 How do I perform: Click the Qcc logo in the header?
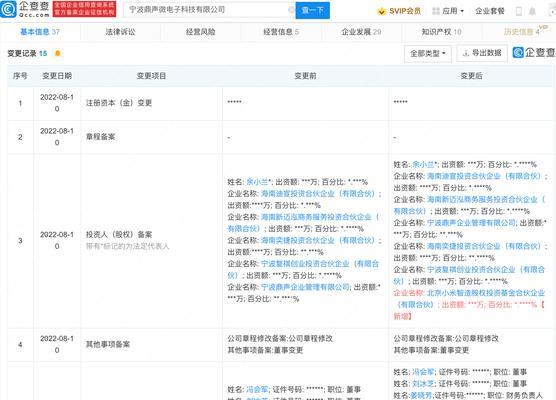coord(25,9)
